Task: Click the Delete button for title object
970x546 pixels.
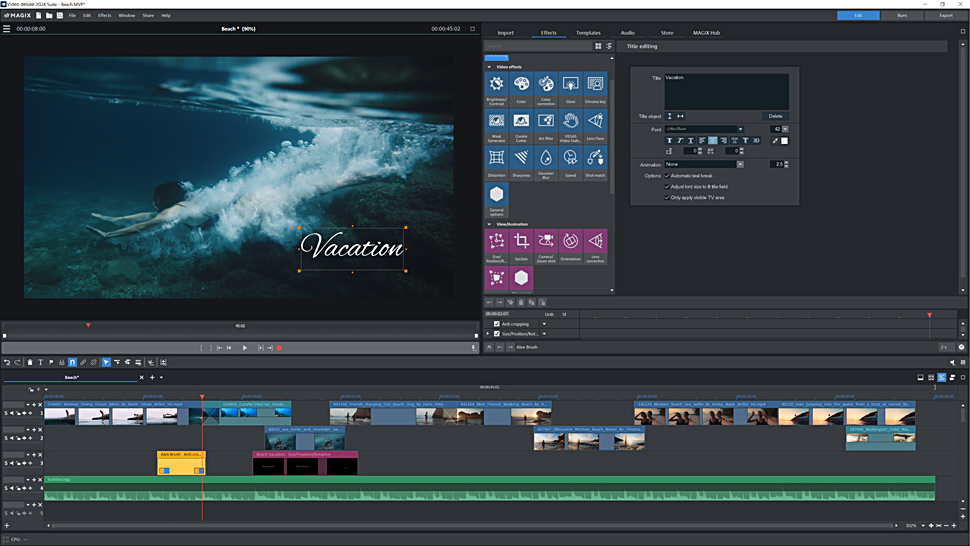Action: coord(775,116)
